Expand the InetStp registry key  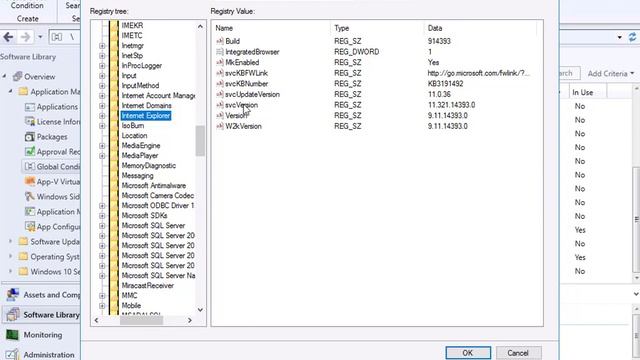point(102,56)
